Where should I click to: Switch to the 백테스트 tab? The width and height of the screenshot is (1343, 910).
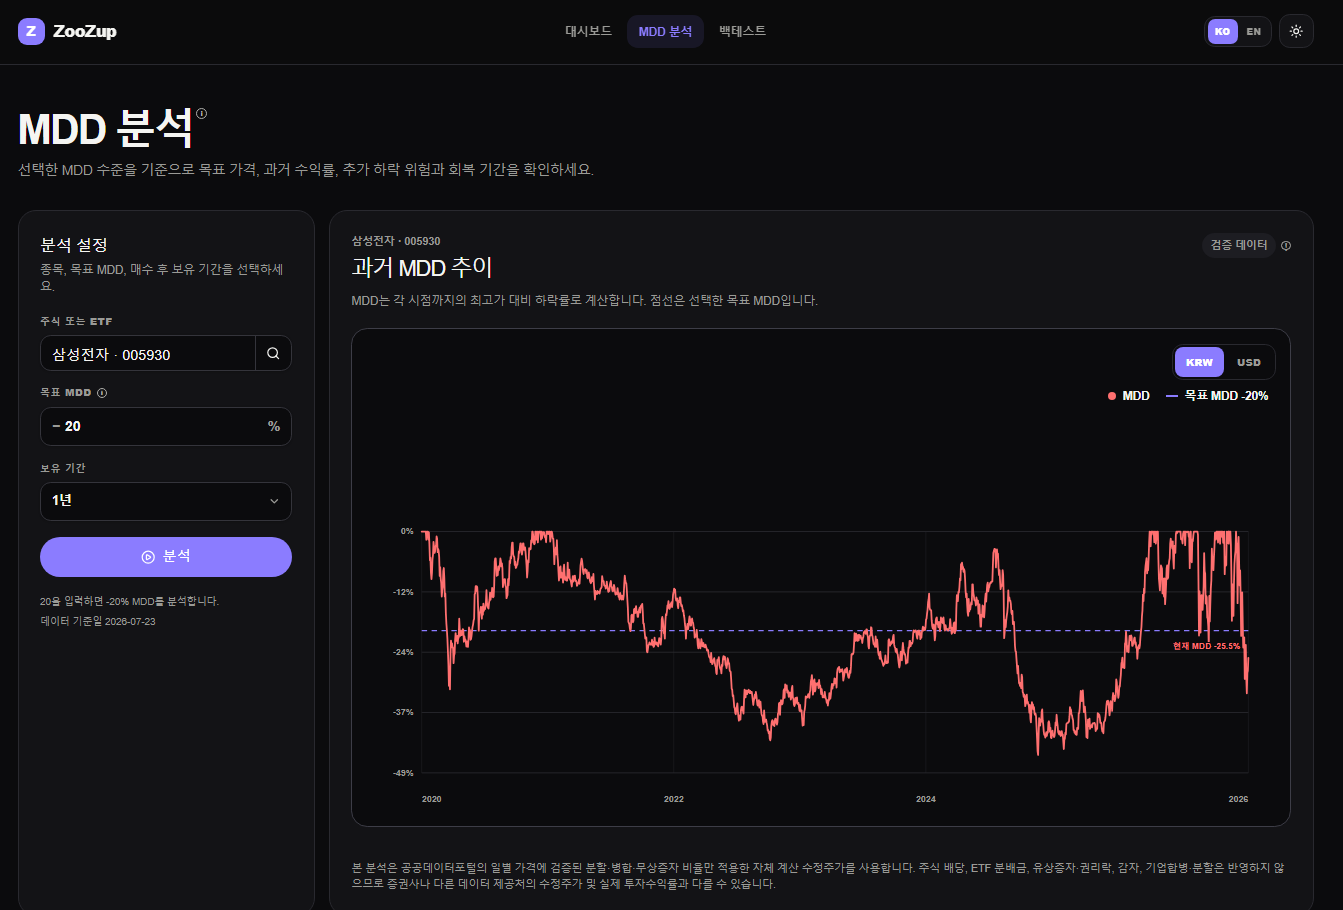tap(742, 31)
